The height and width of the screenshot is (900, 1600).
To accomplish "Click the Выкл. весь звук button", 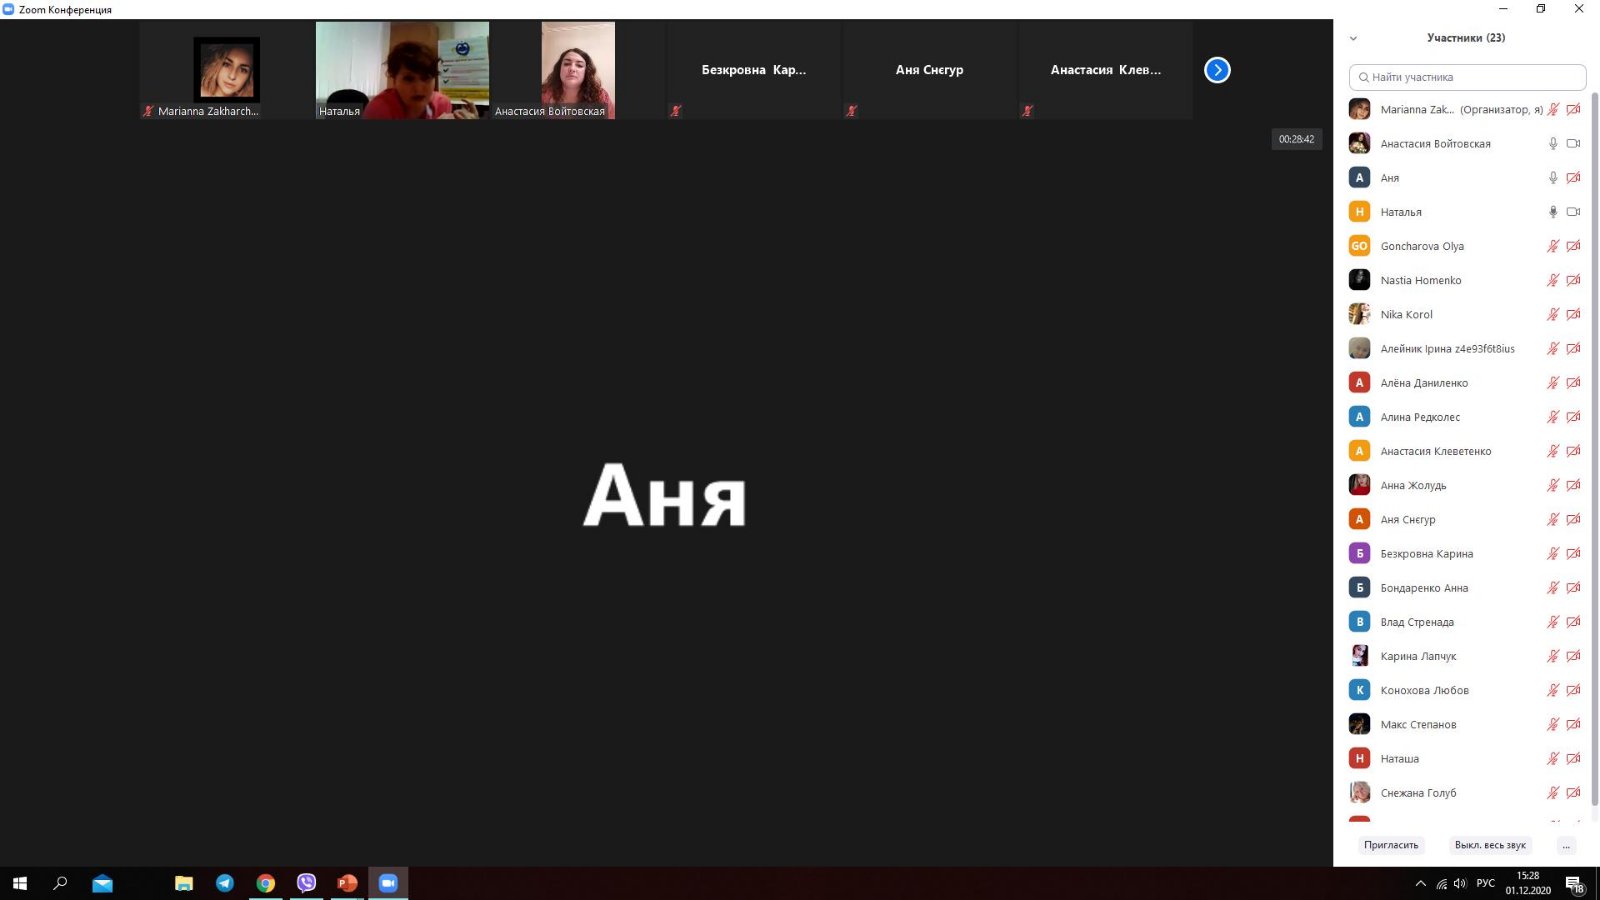I will point(1490,846).
